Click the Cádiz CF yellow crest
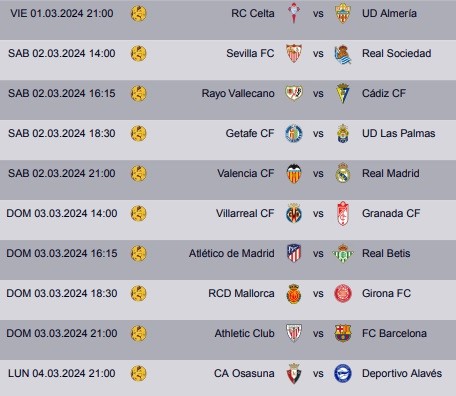 [343, 93]
